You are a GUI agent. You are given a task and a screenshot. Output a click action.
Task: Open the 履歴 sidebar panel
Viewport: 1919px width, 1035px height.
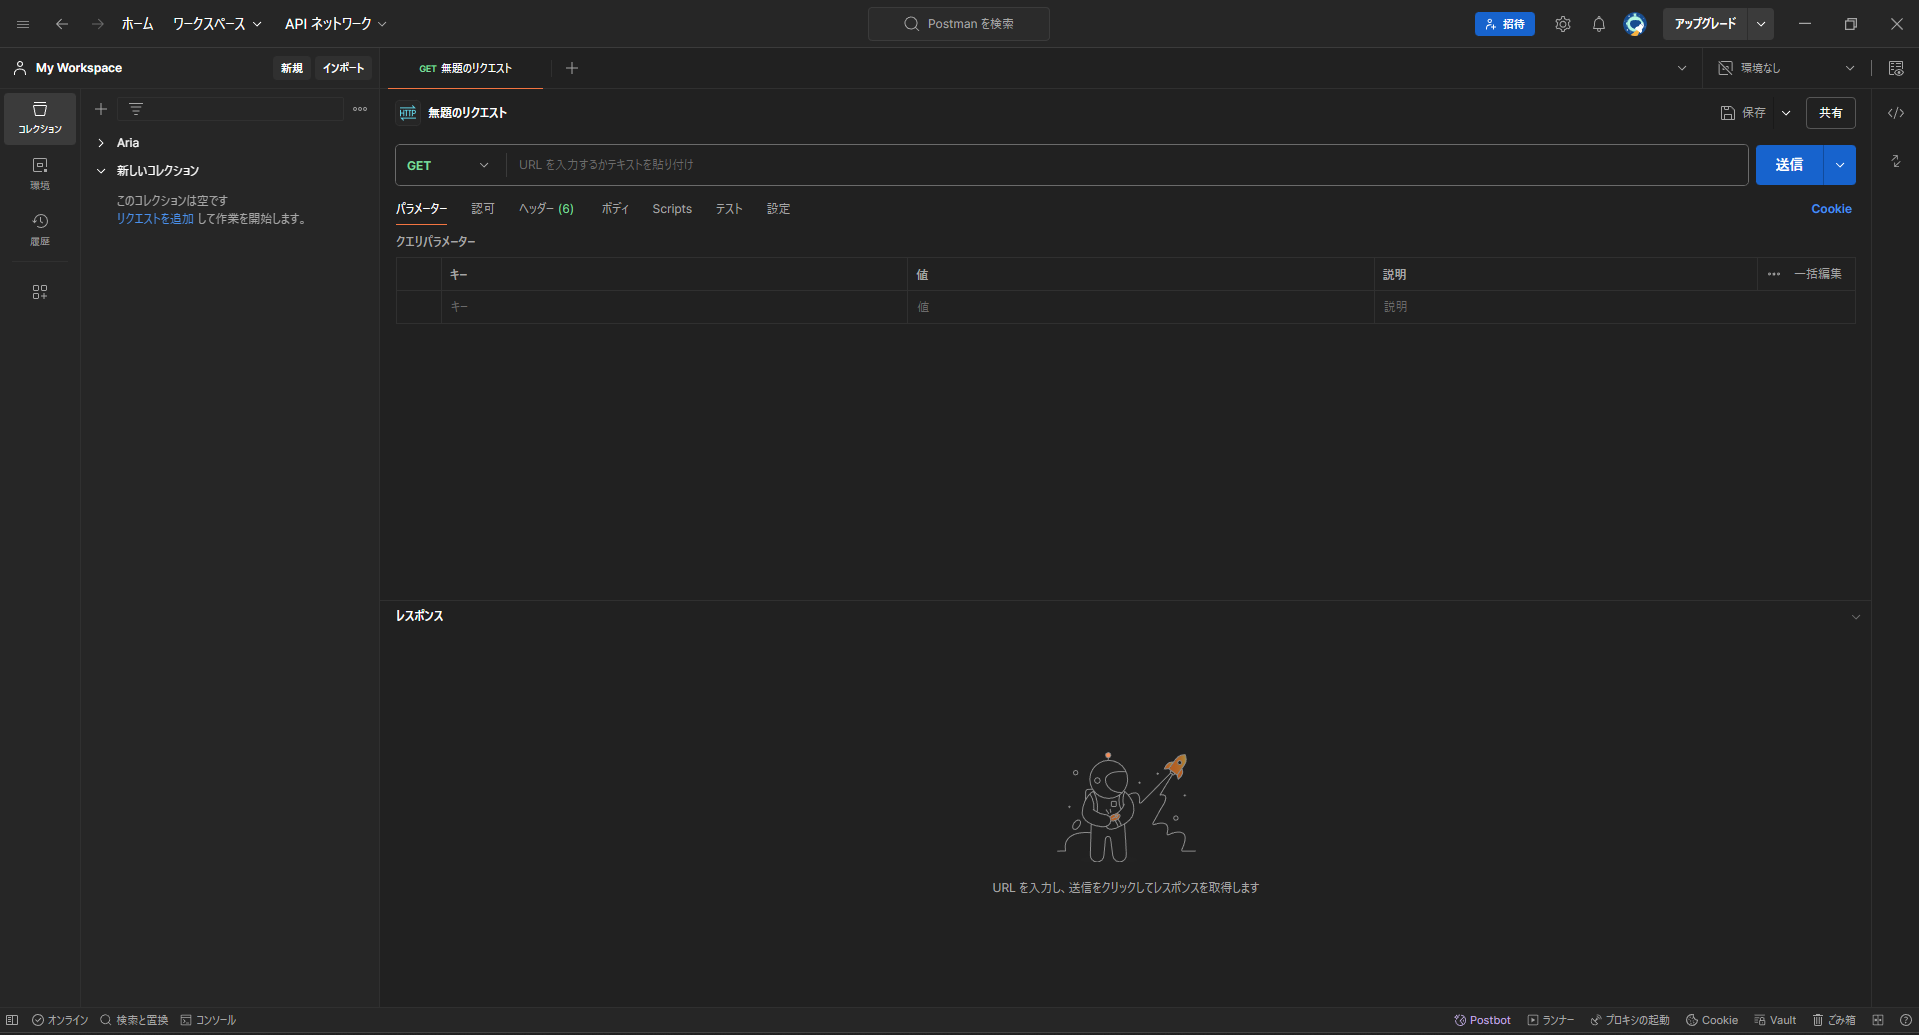(40, 228)
